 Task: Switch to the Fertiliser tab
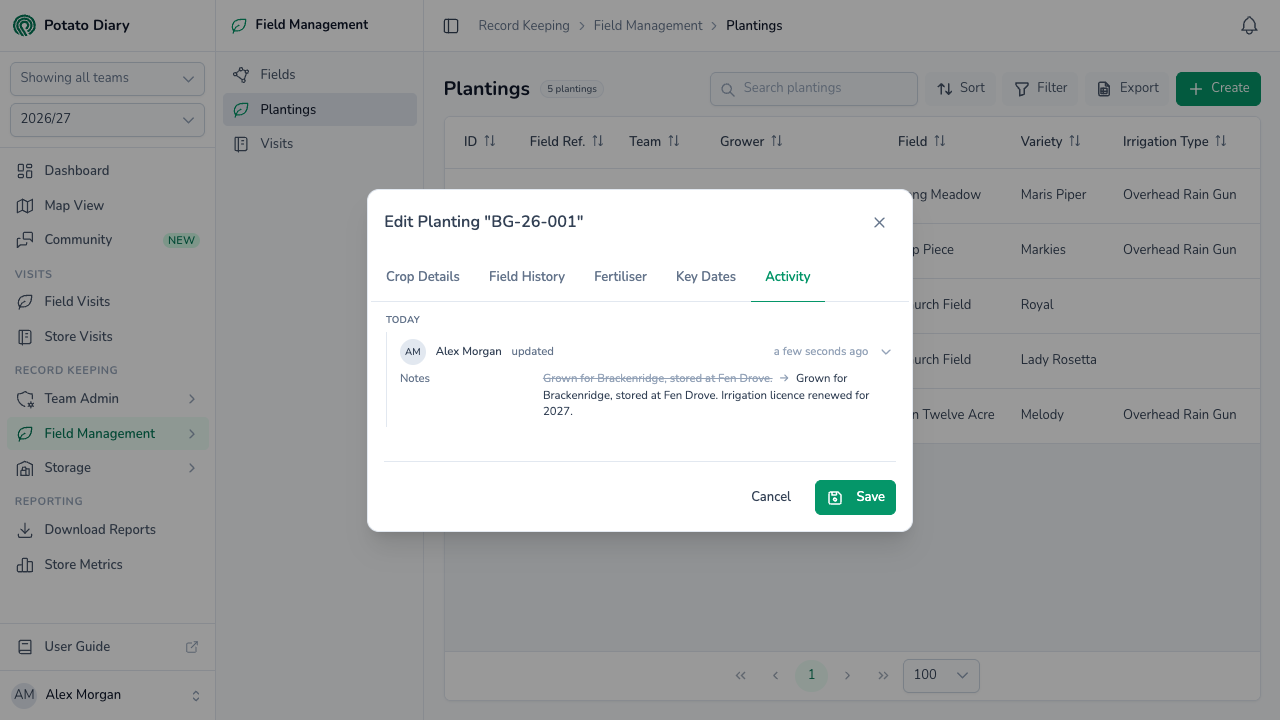click(x=620, y=277)
